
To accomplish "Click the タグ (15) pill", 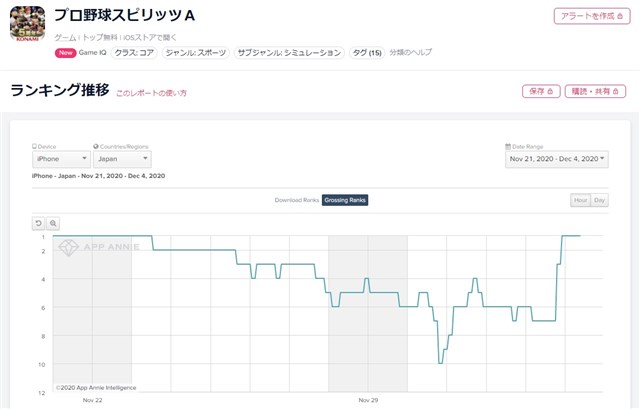I will coord(367,53).
